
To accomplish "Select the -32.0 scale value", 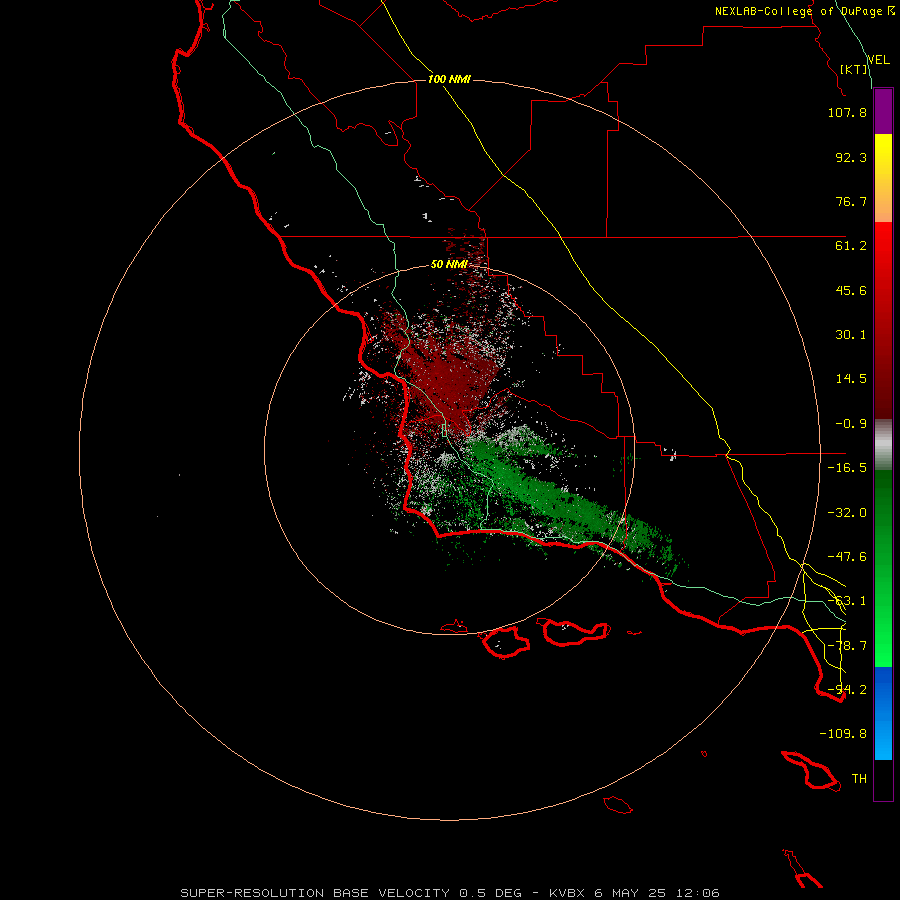I will point(847,513).
